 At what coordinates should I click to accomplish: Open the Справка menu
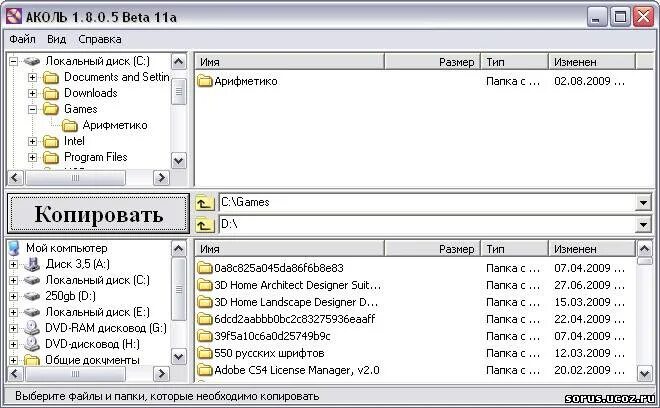(100, 39)
